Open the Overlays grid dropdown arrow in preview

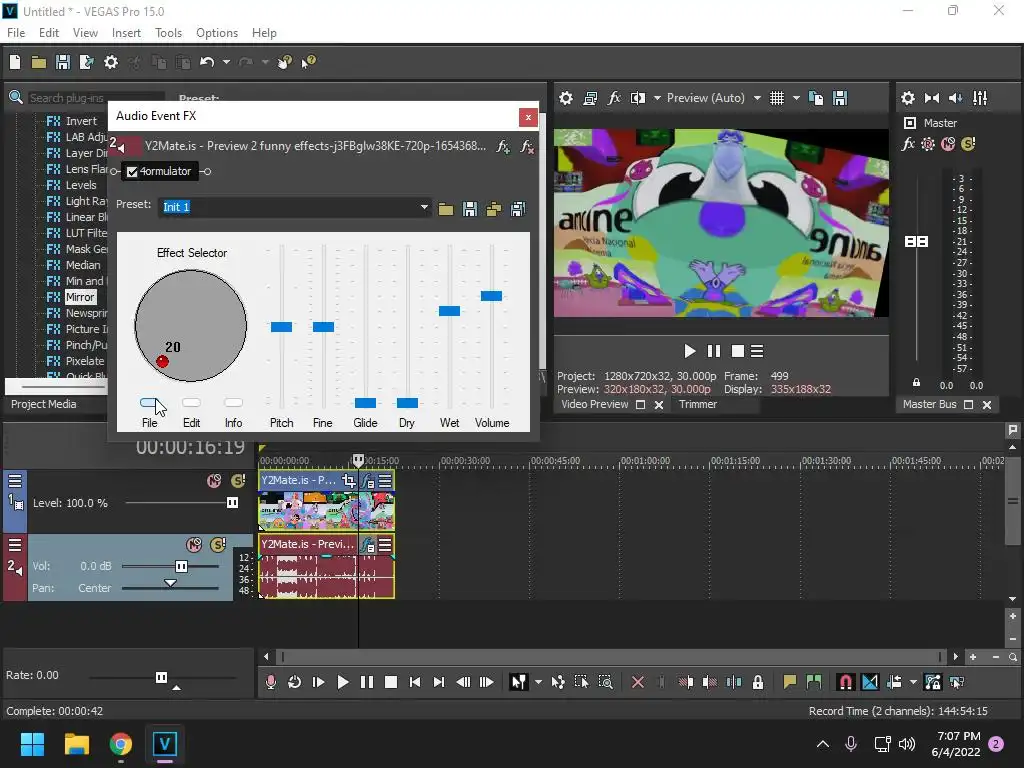coord(796,98)
